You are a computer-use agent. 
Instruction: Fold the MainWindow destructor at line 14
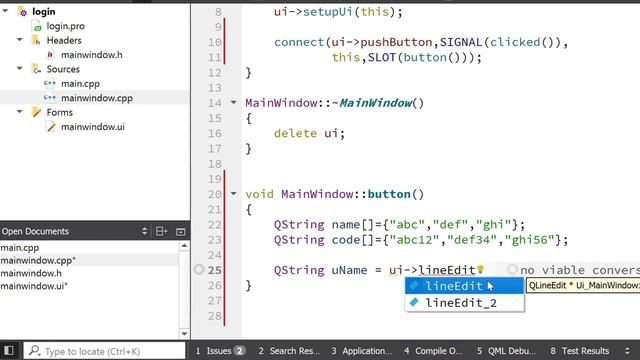[233, 102]
